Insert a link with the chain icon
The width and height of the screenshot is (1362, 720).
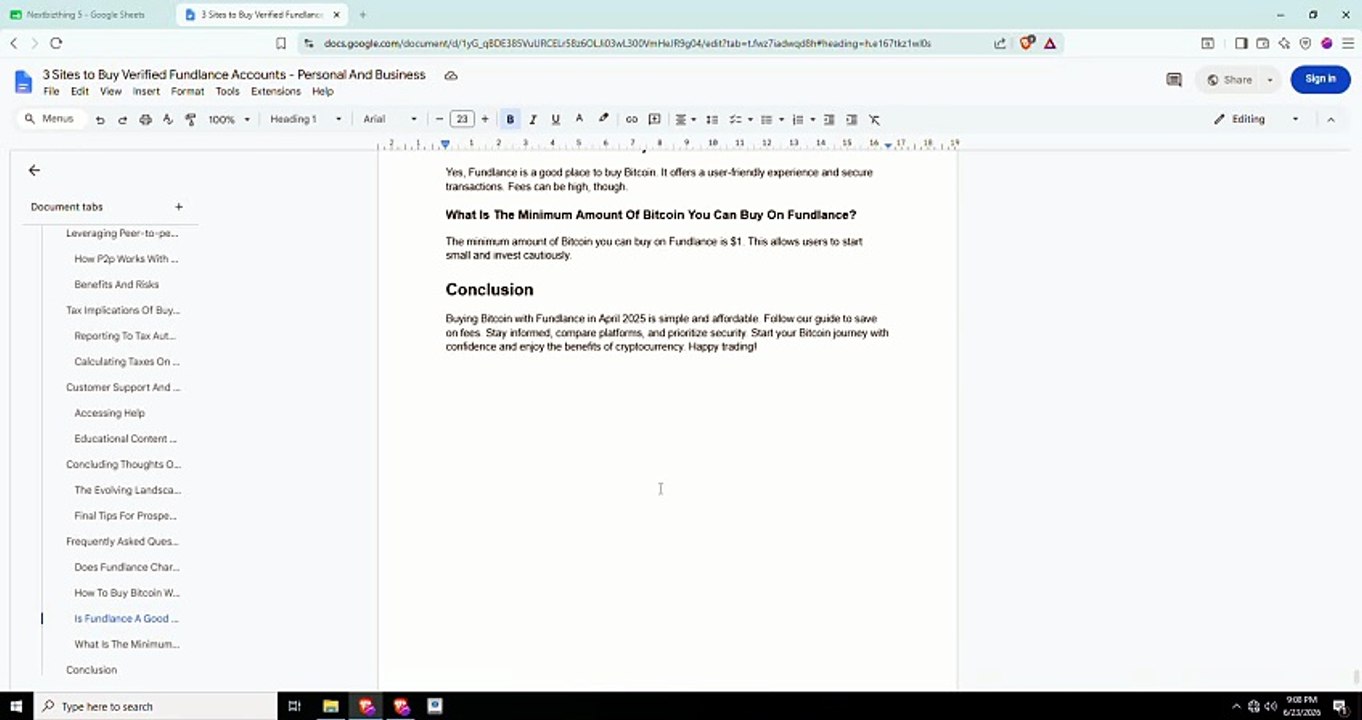[631, 120]
